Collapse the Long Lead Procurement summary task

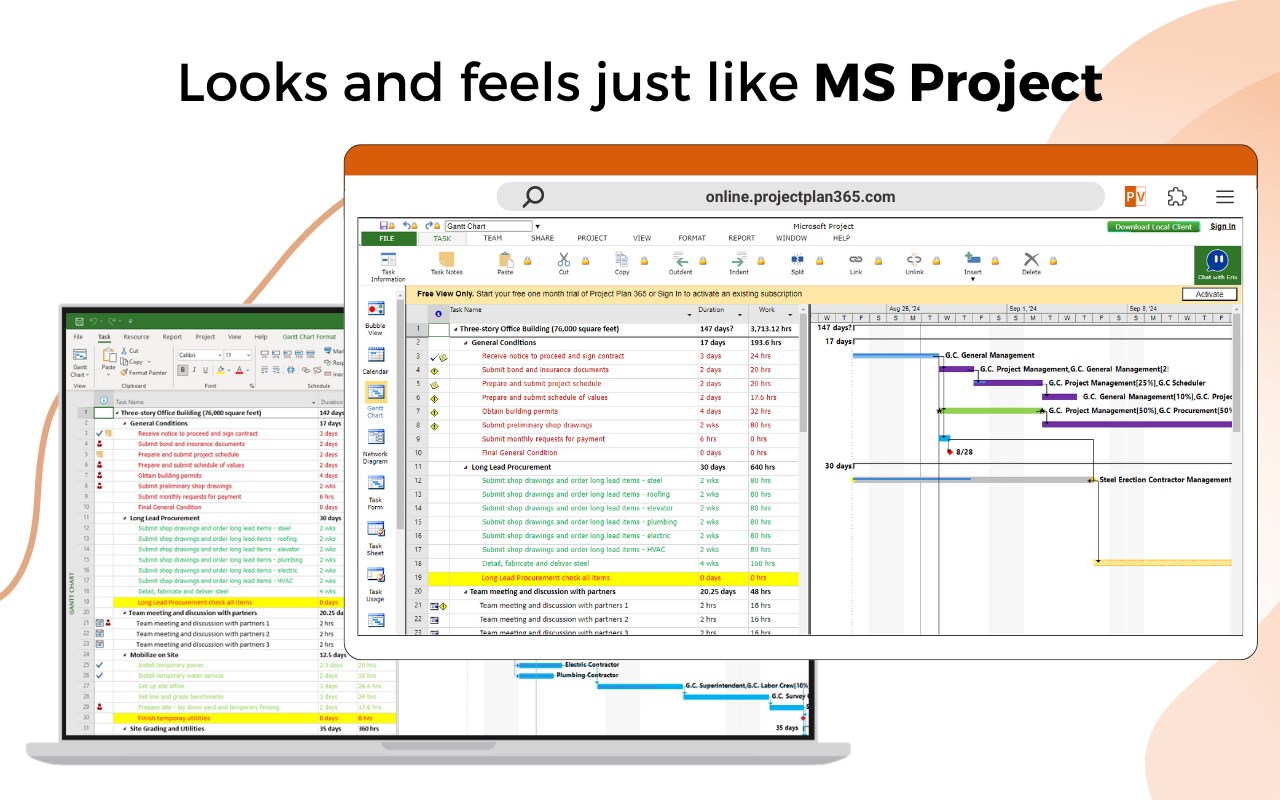coord(465,467)
